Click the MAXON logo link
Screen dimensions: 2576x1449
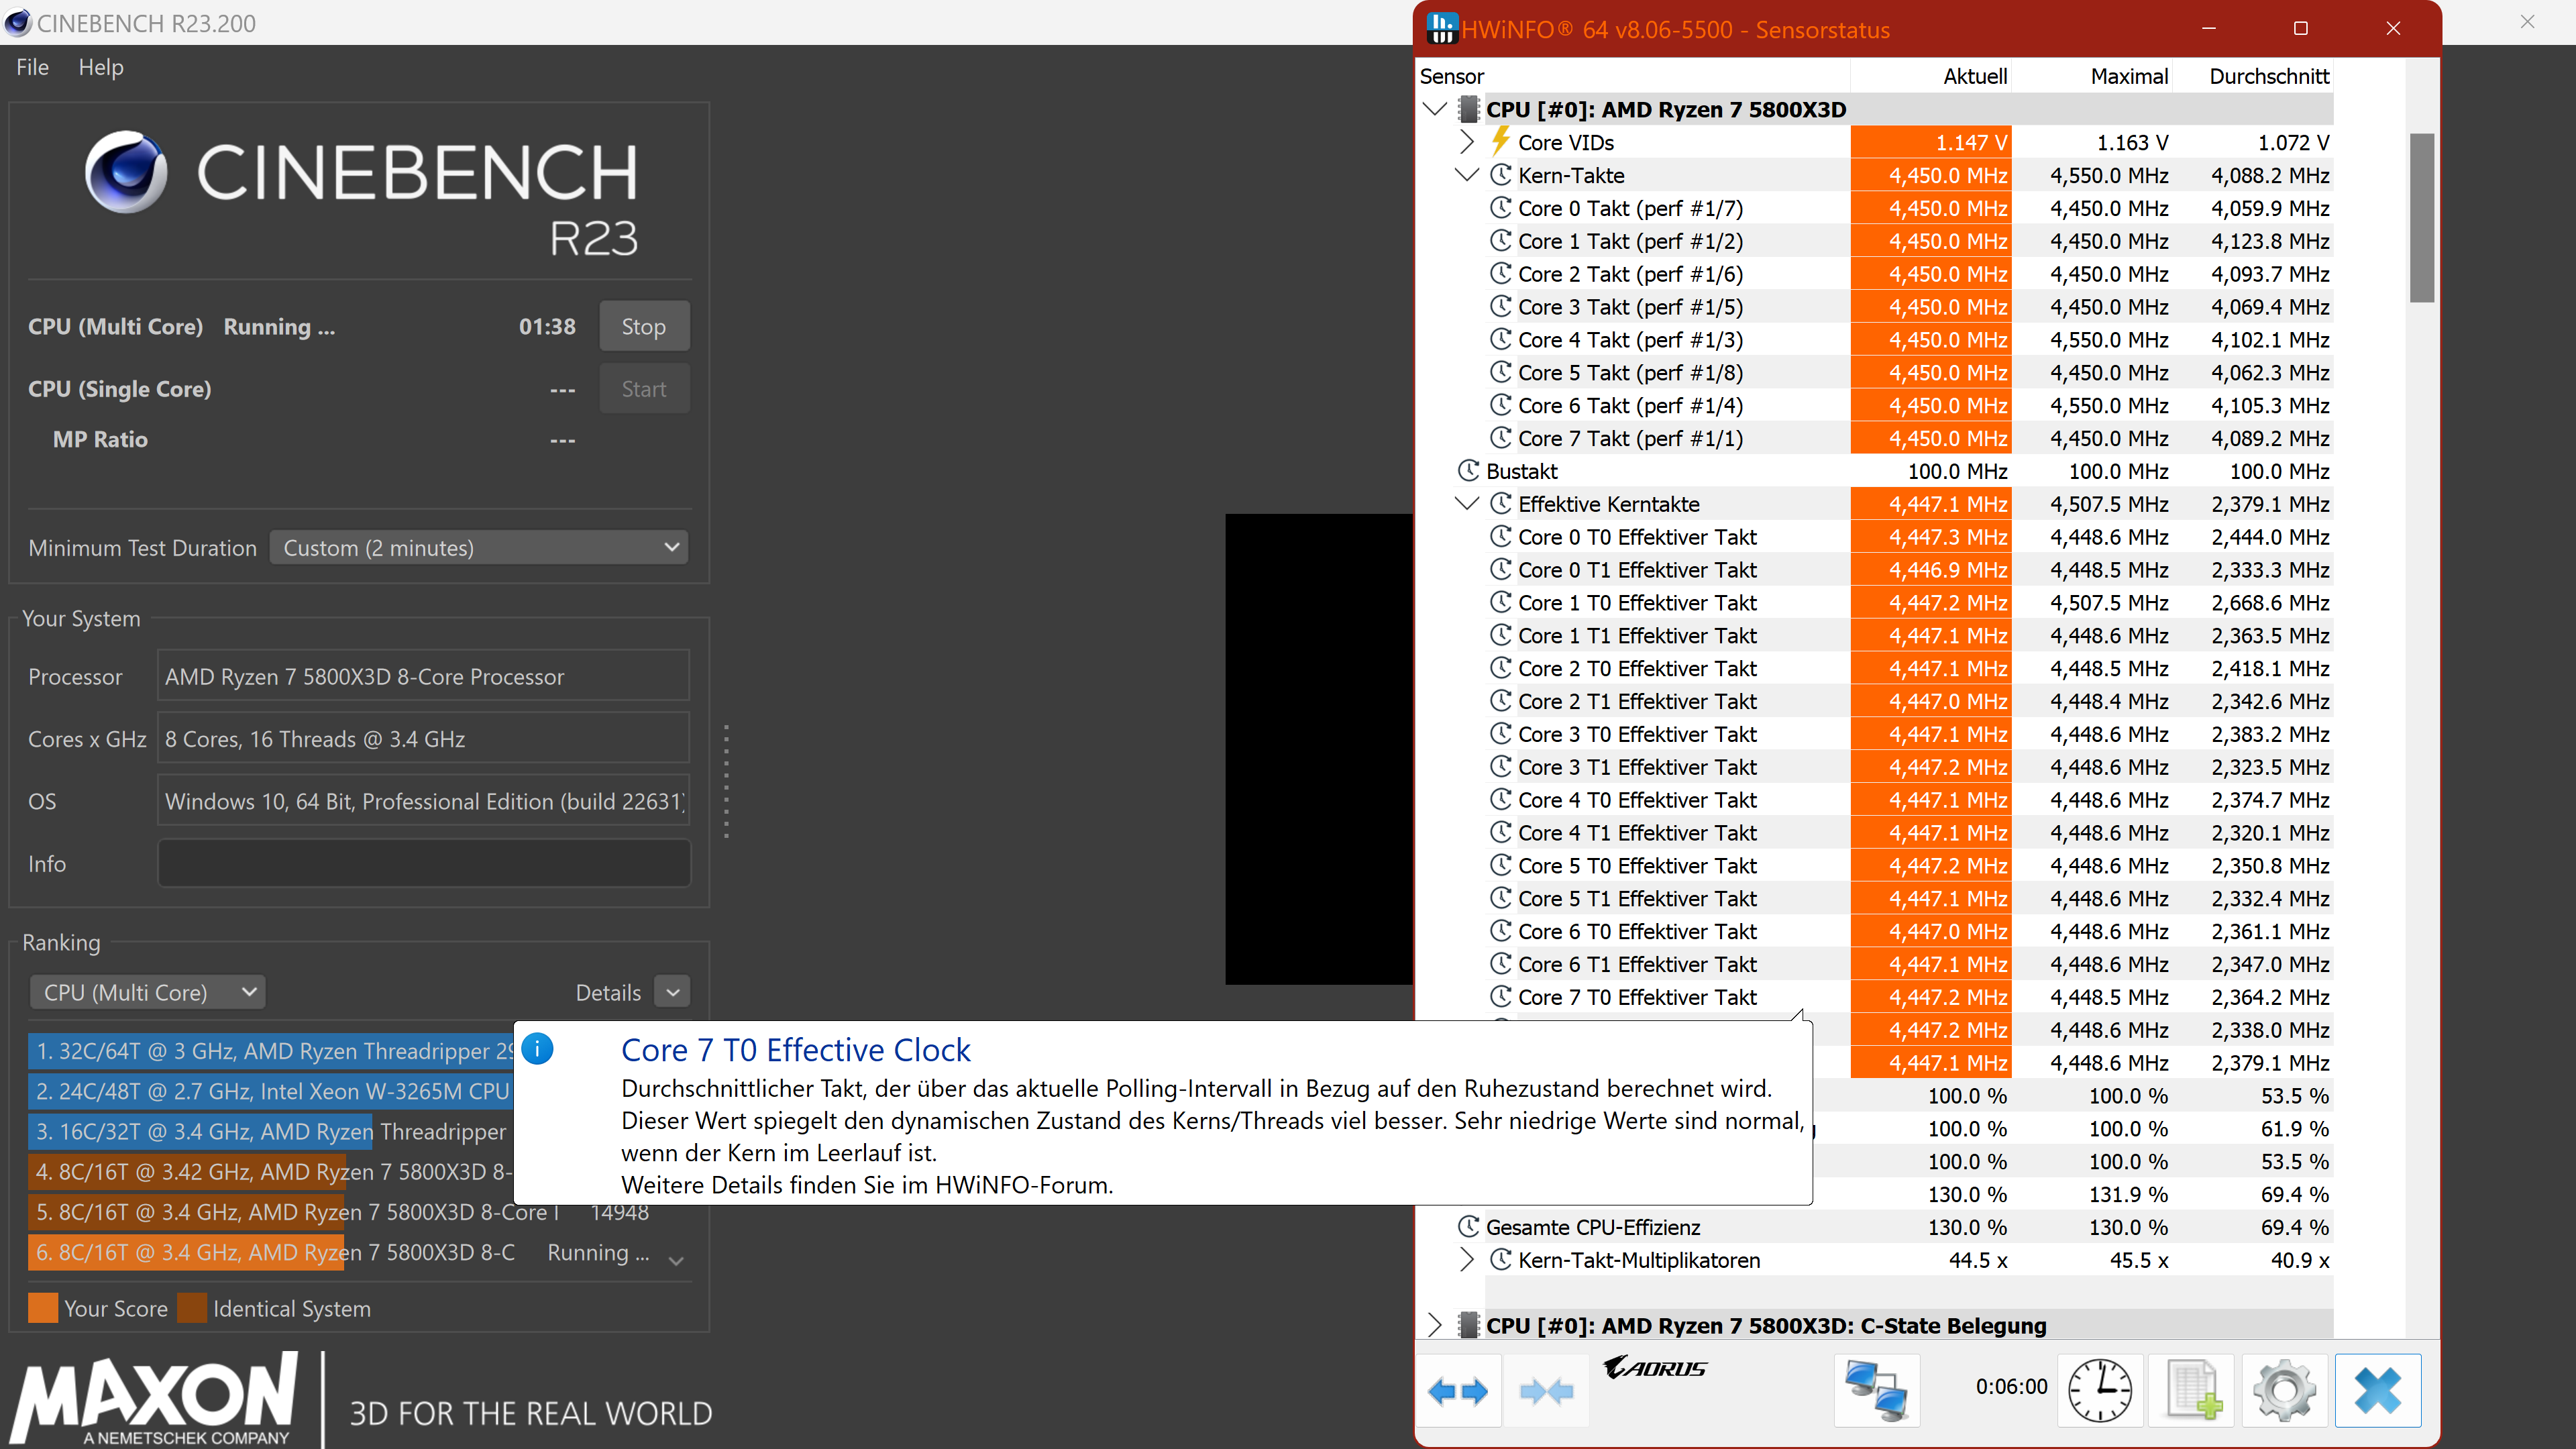pos(155,1398)
